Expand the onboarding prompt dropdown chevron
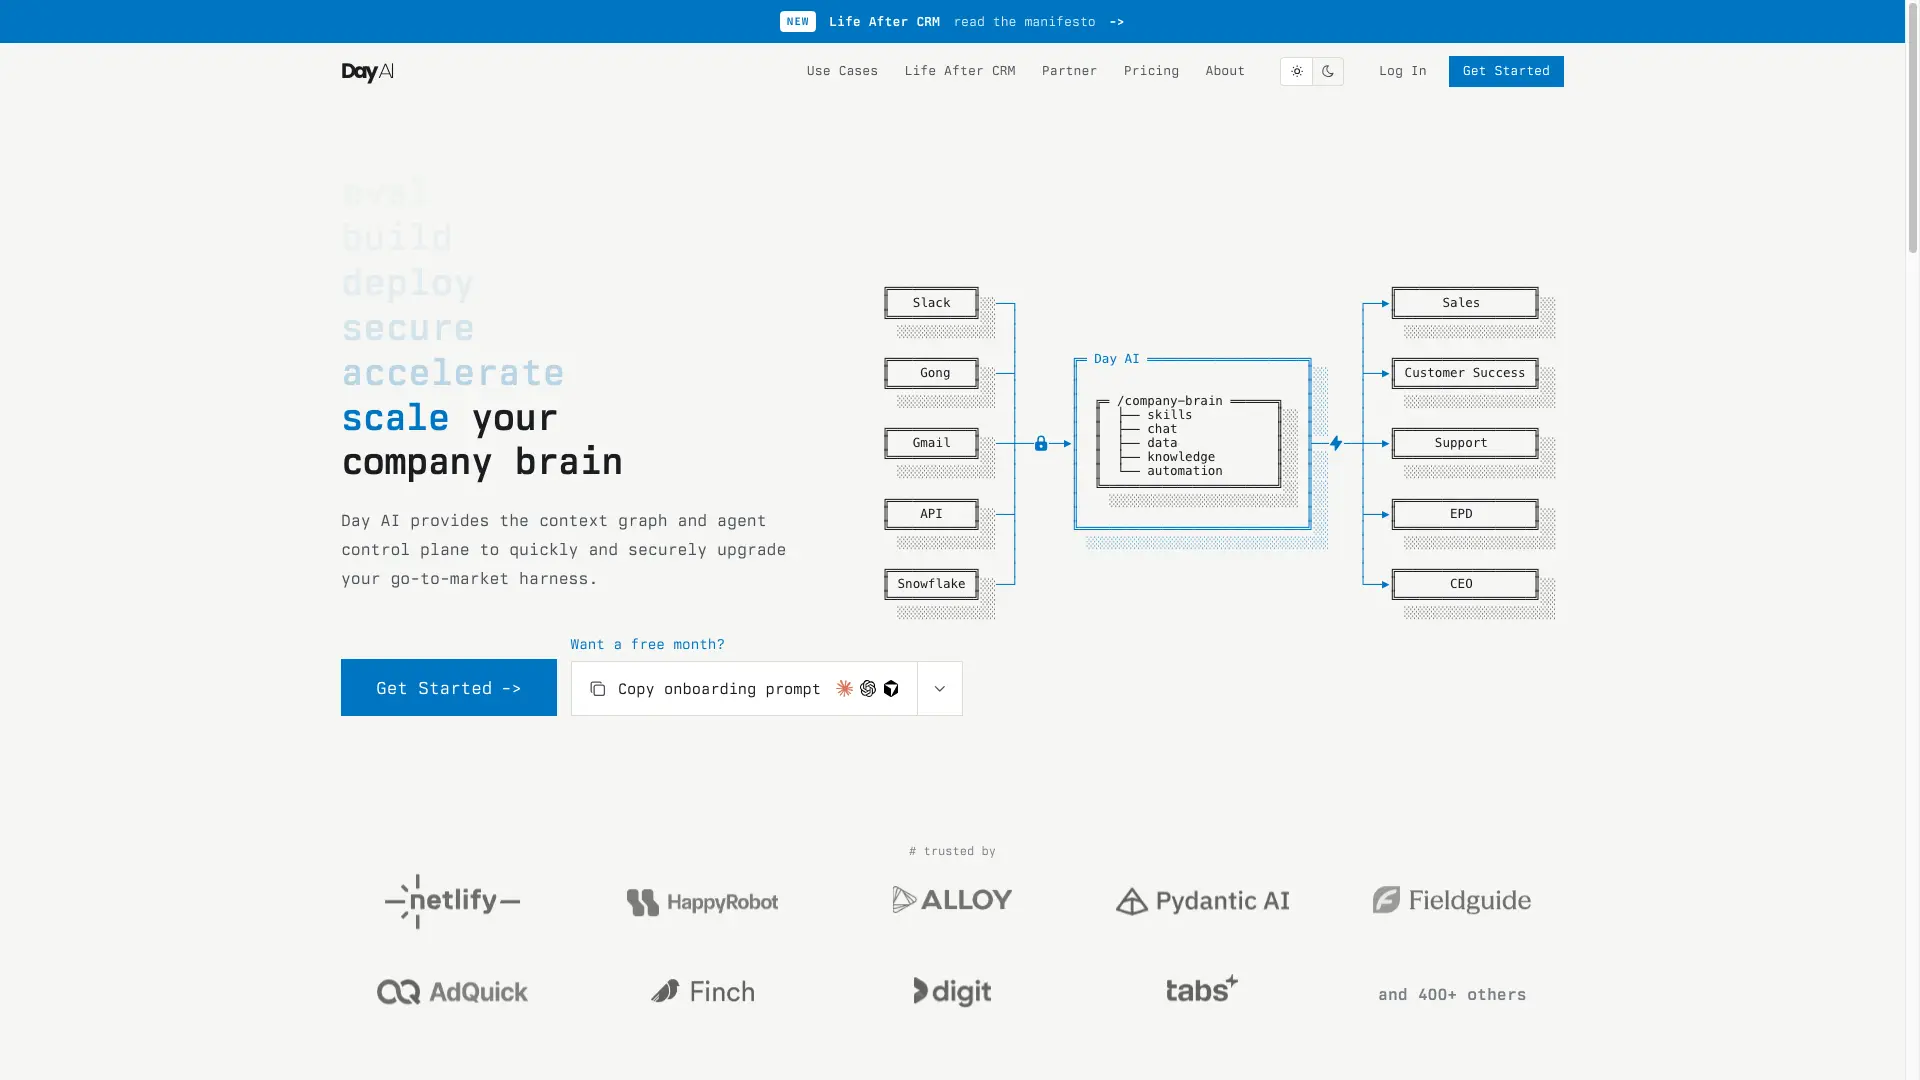 pyautogui.click(x=940, y=688)
